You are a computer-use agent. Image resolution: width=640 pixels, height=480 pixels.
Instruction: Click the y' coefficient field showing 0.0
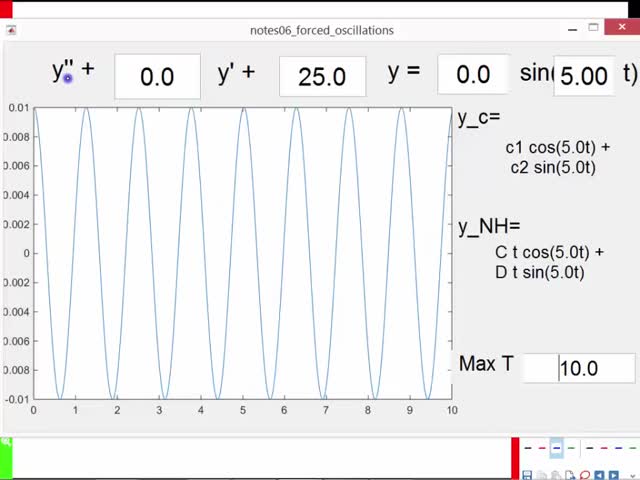click(157, 77)
